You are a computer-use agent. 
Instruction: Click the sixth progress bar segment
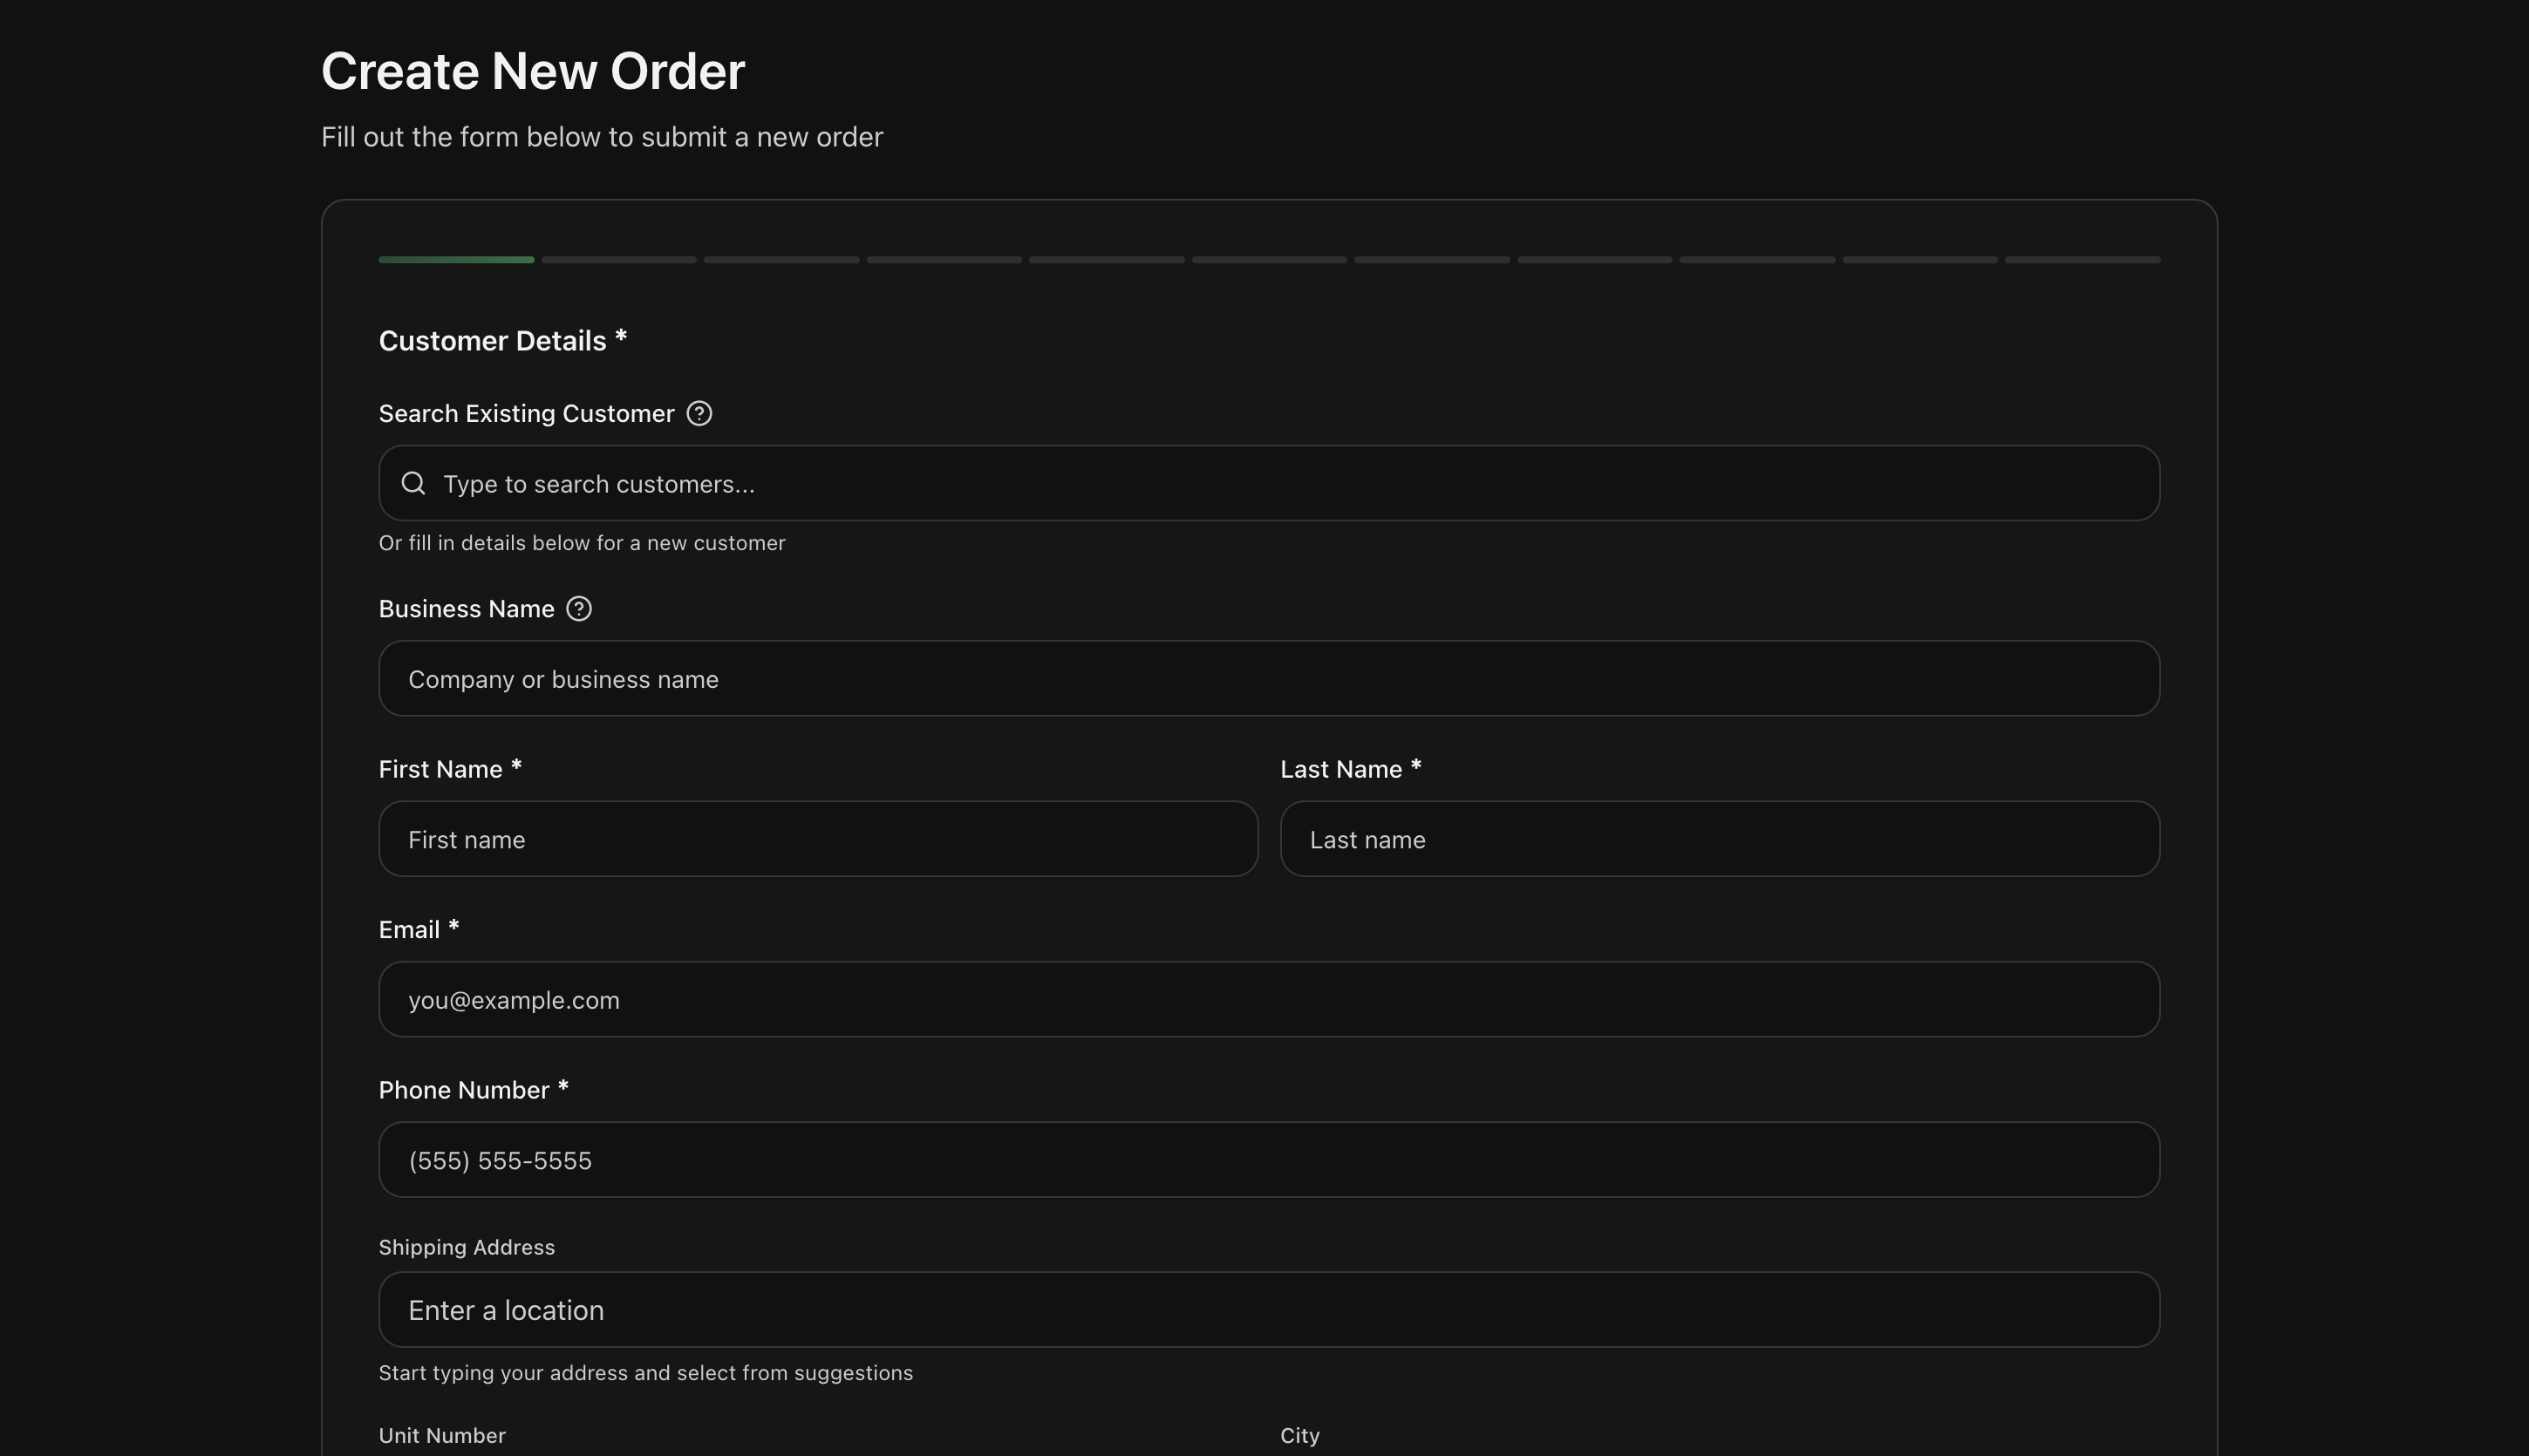[x=1269, y=260]
